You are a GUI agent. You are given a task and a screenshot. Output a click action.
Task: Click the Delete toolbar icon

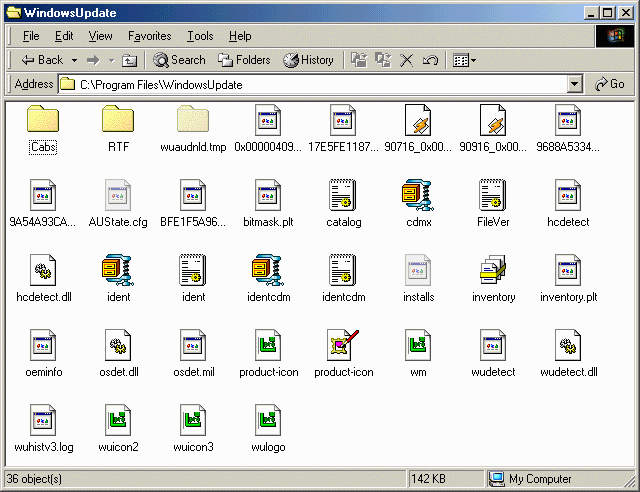[x=406, y=60]
